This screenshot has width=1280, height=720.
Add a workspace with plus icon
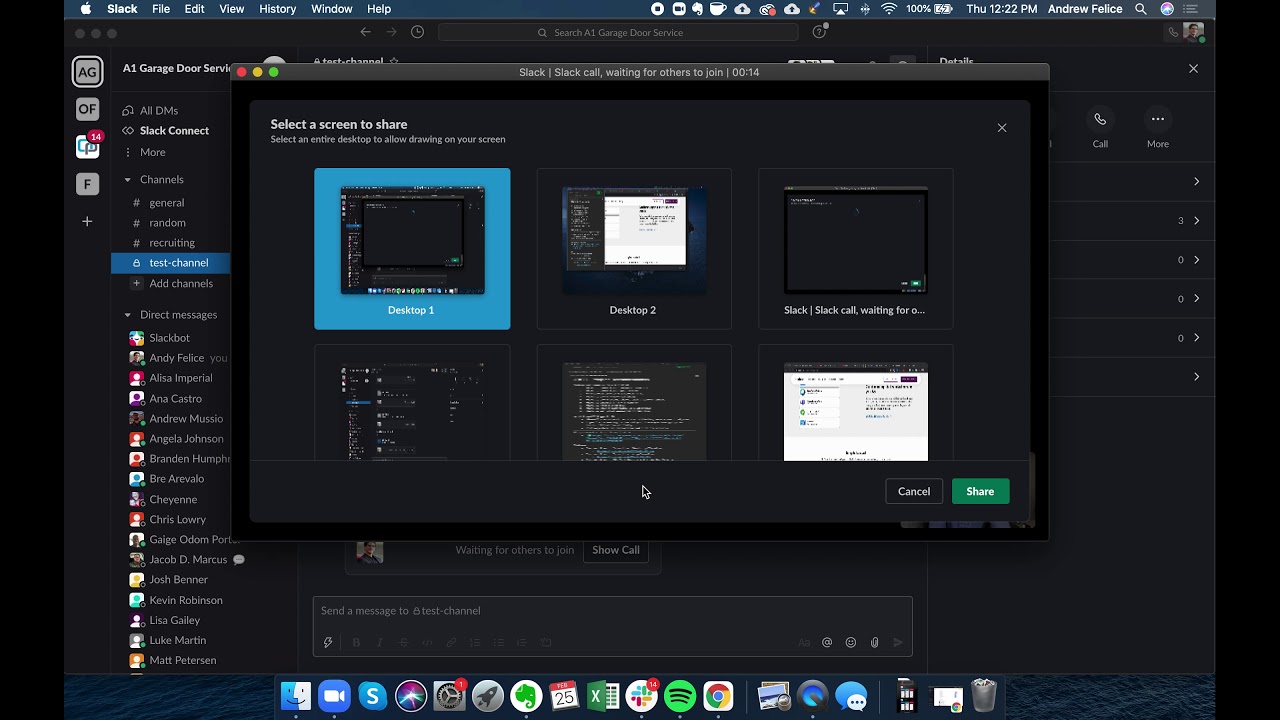(87, 221)
